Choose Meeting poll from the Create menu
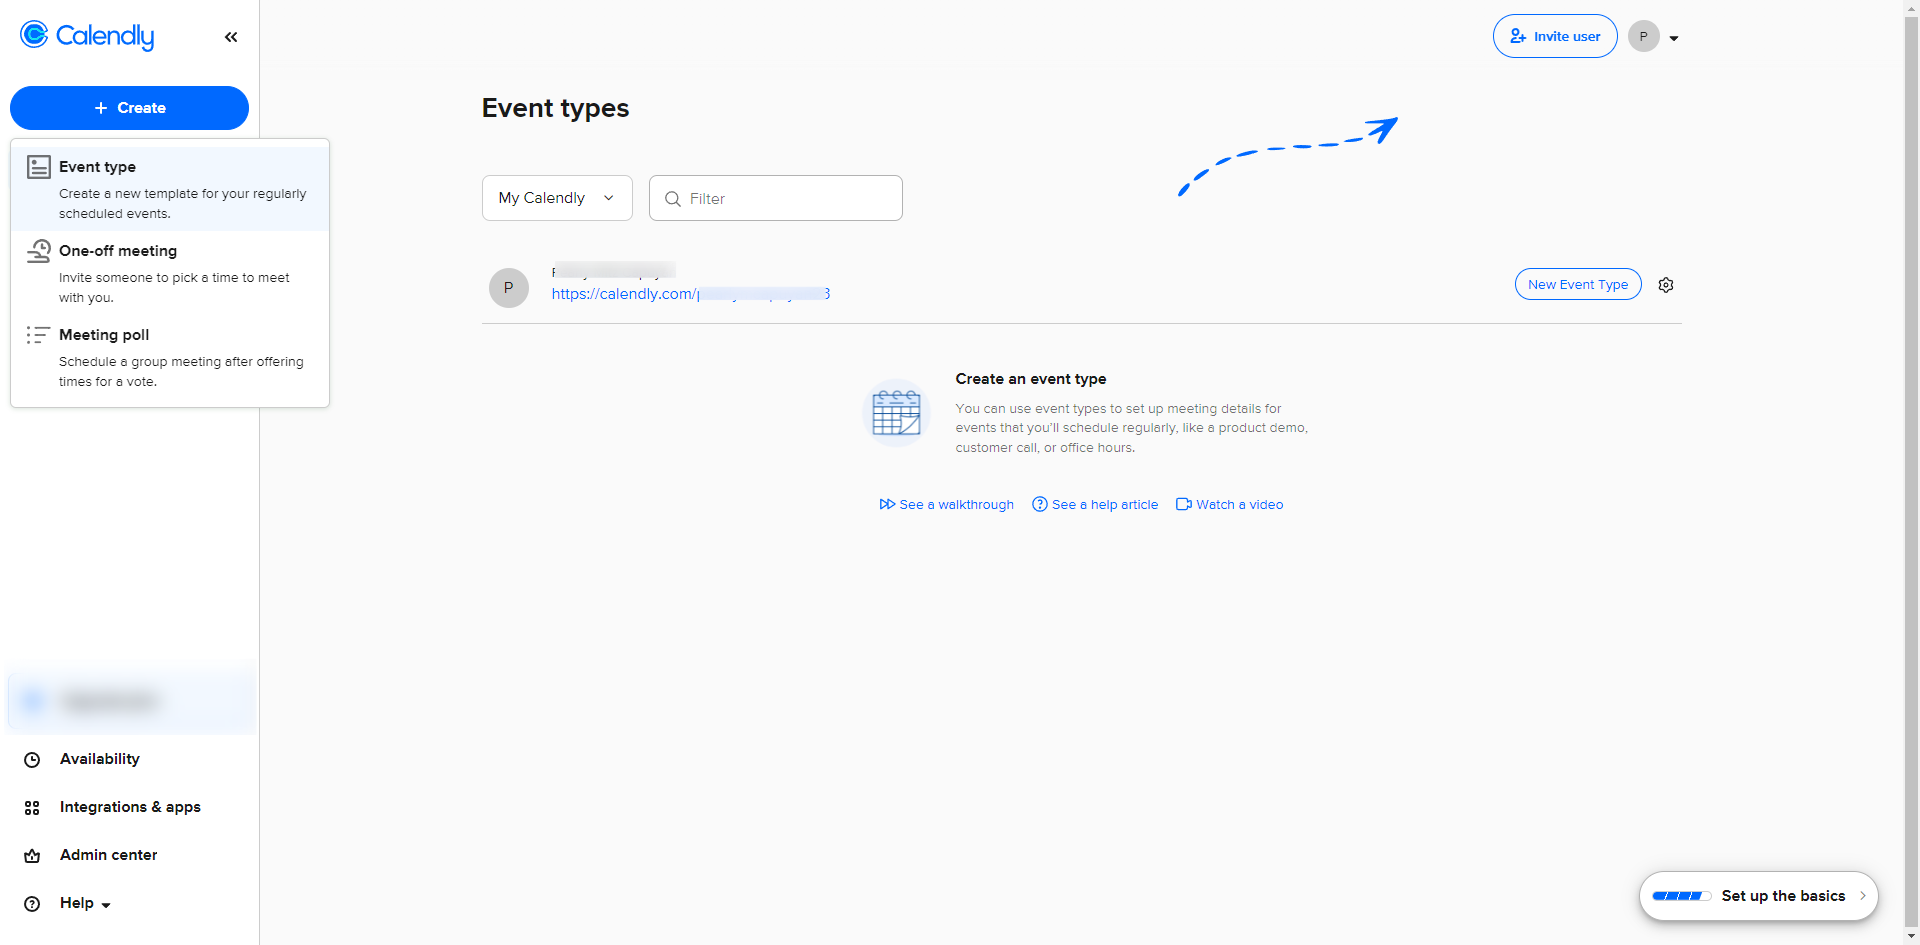 [170, 357]
